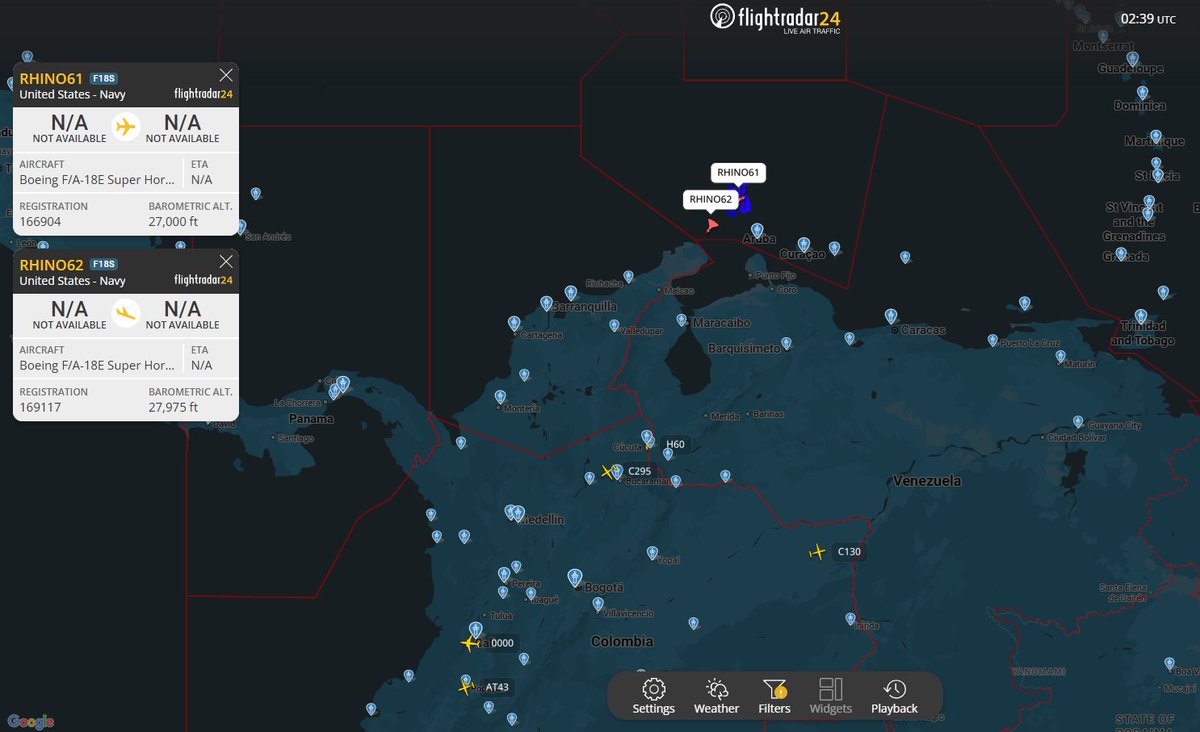
Task: Select the RHINO61 map label
Action: point(738,173)
